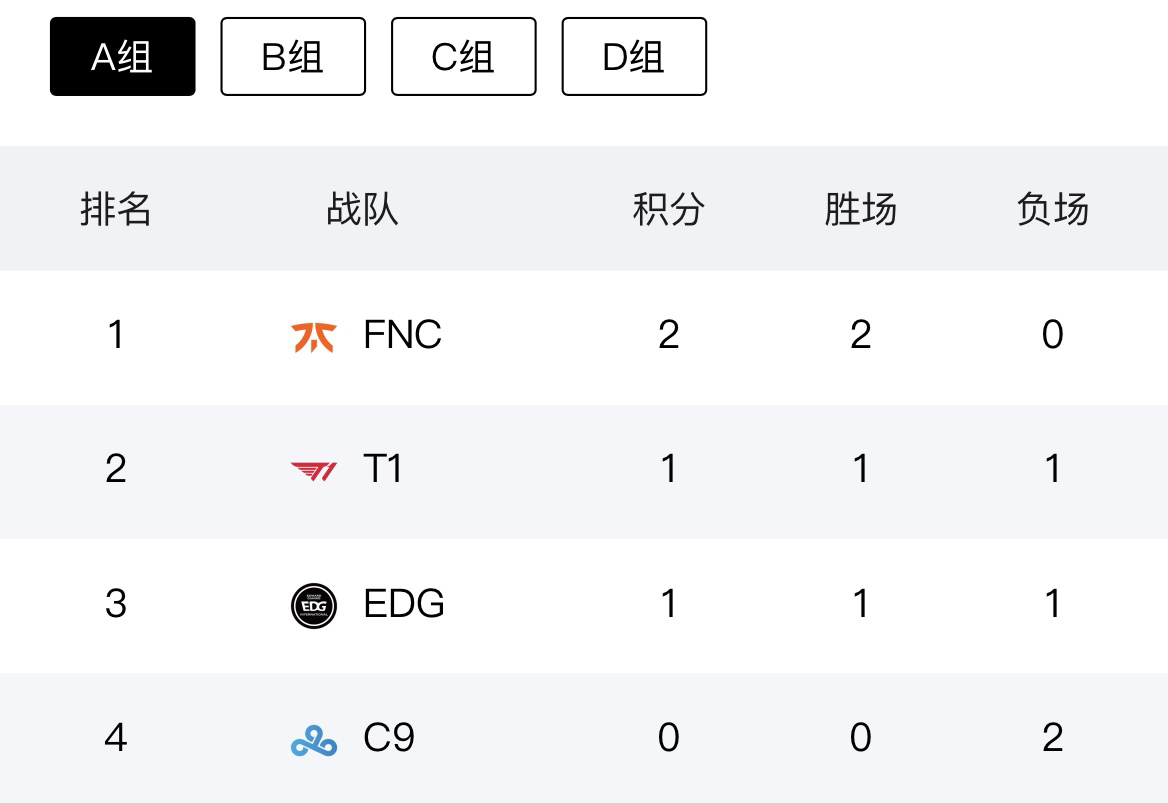Open the C组 group standings
The height and width of the screenshot is (803, 1168).
[x=464, y=57]
